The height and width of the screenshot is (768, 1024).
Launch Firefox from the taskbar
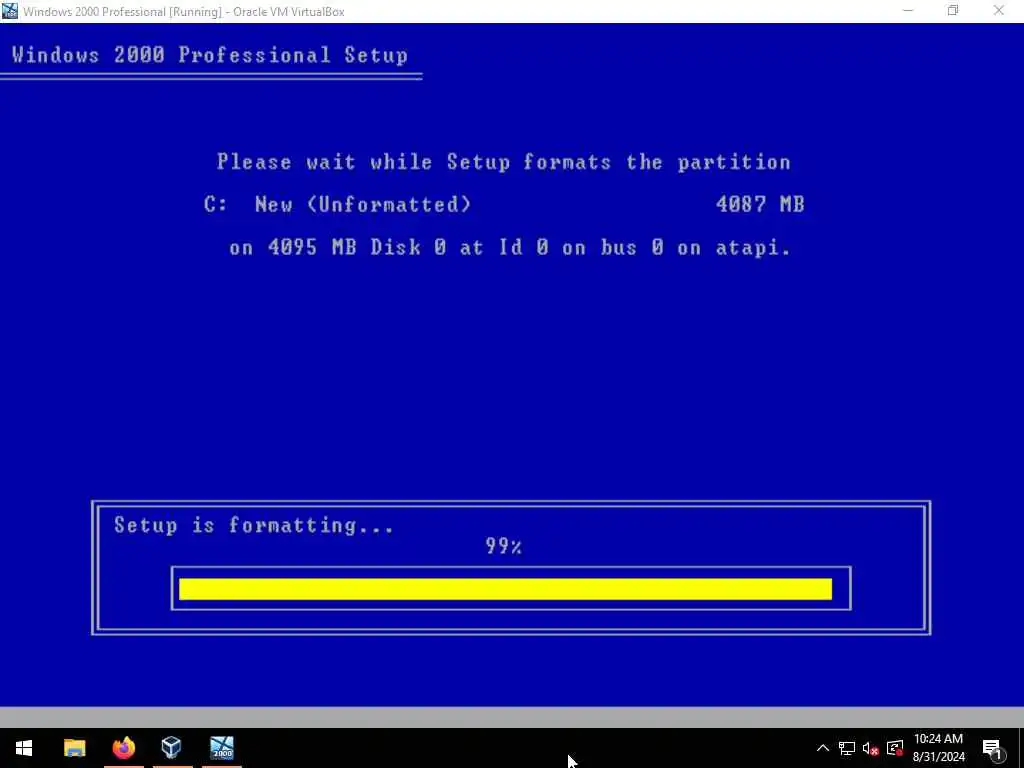(123, 748)
